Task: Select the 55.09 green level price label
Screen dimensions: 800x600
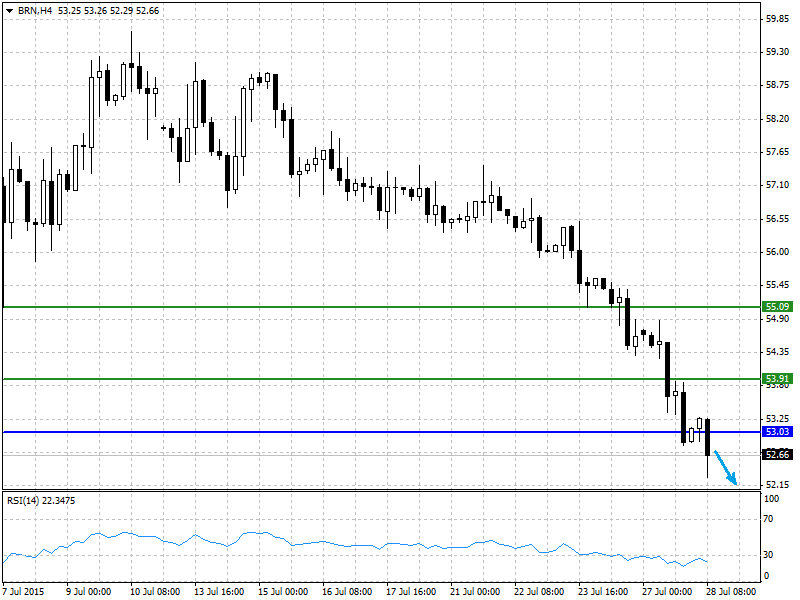Action: [777, 307]
